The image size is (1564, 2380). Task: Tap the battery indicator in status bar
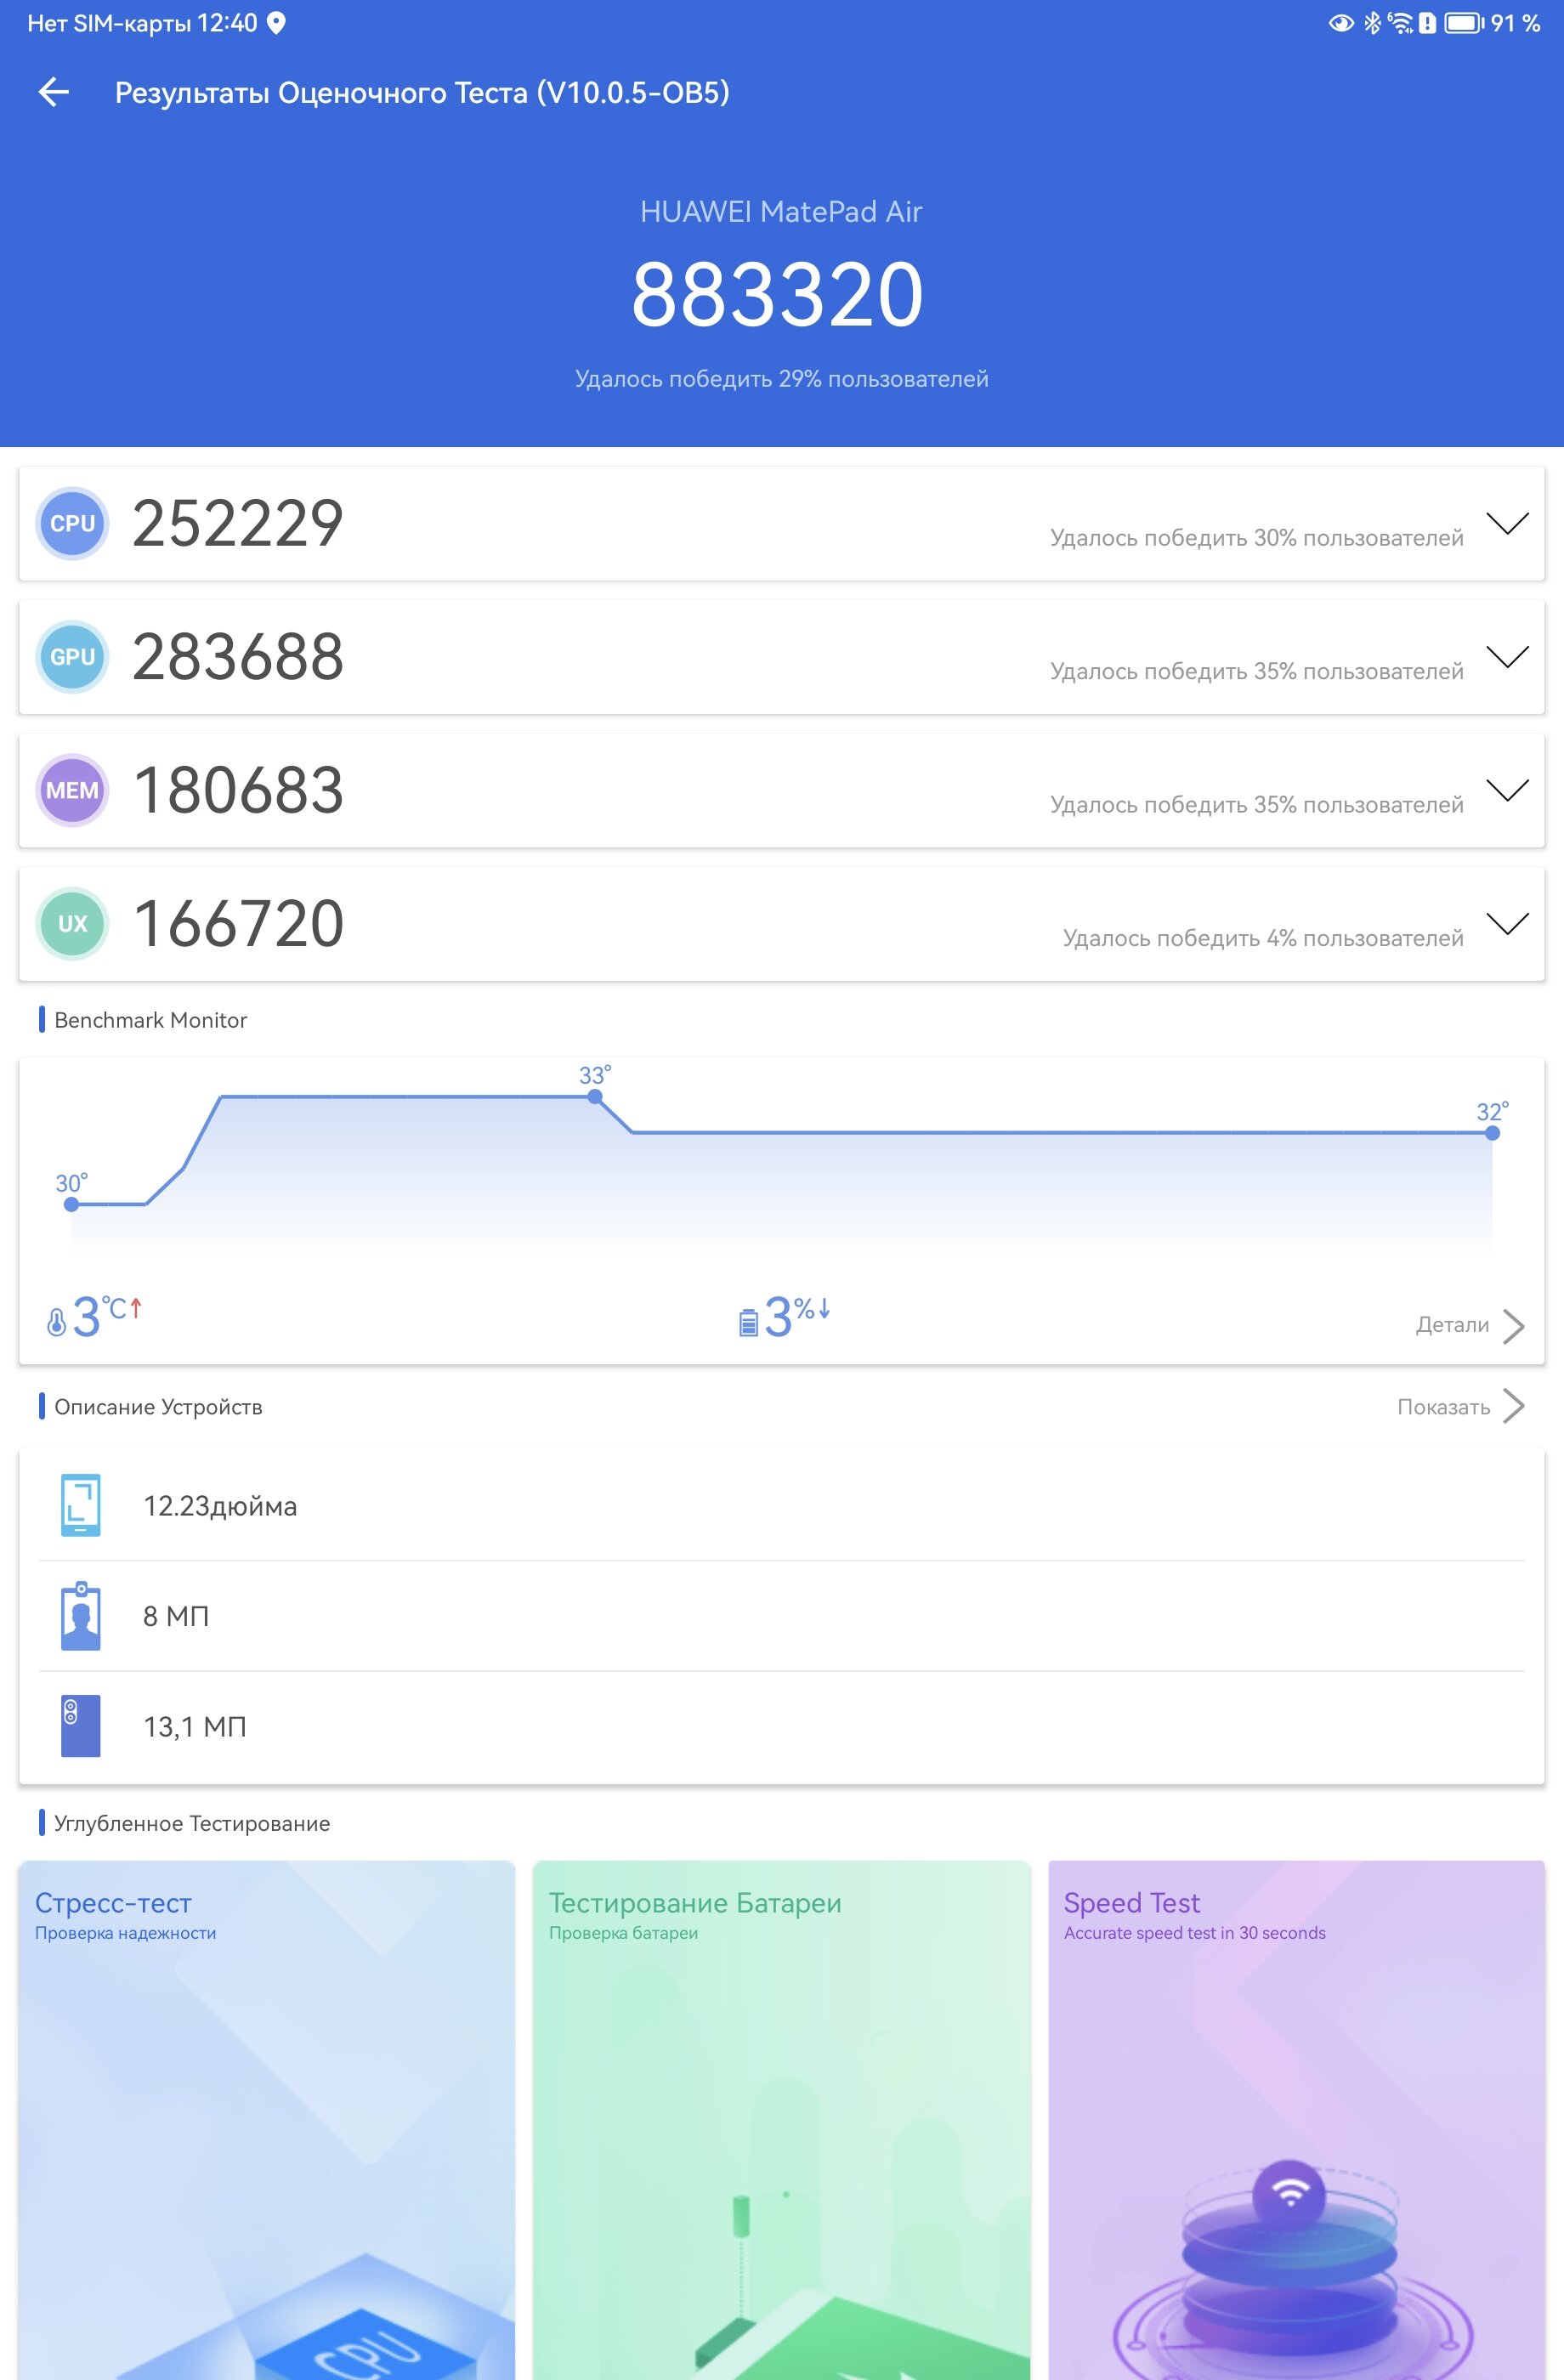coord(1464,23)
